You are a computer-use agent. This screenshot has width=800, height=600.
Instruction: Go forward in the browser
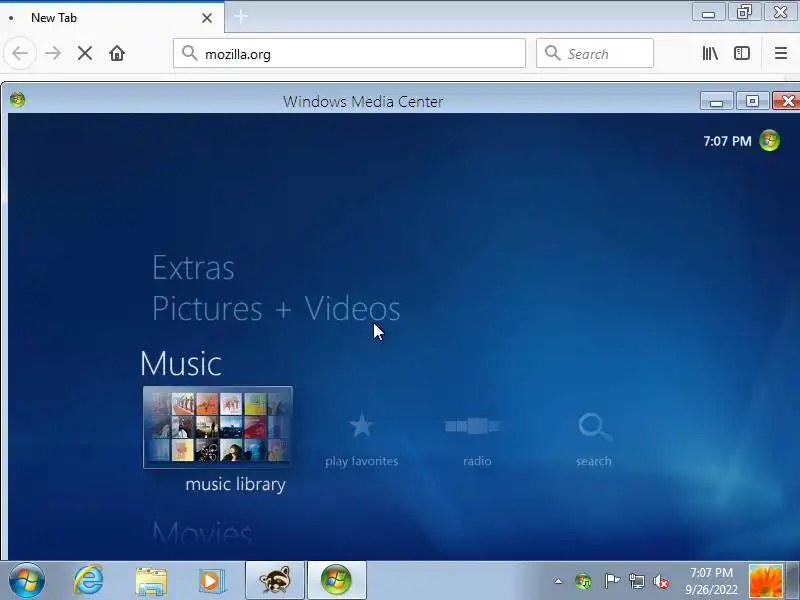tap(53, 53)
